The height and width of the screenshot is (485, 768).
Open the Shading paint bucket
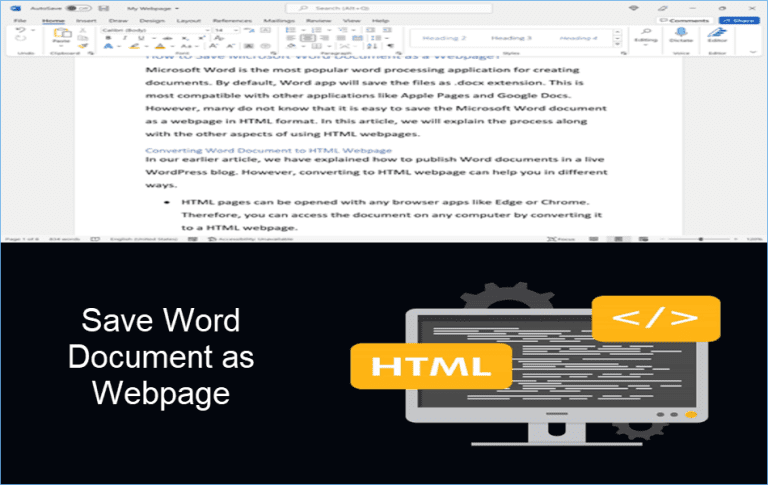click(291, 47)
